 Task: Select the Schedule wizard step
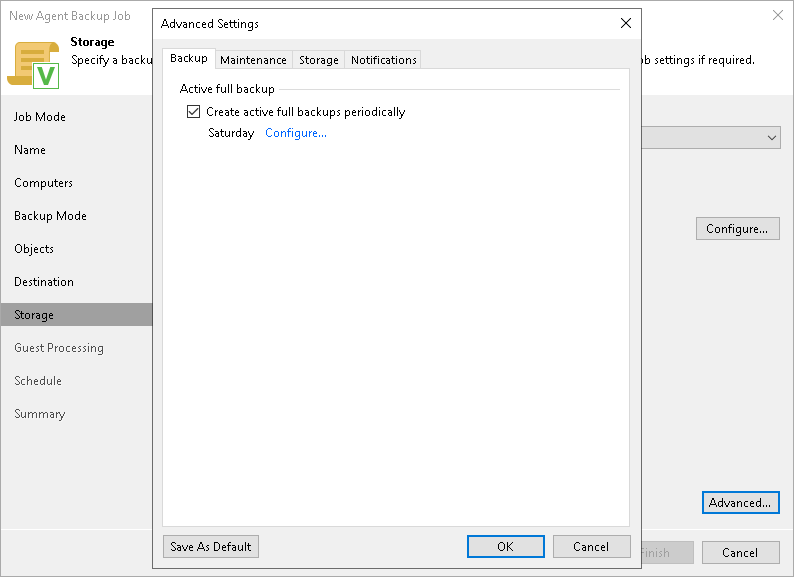(38, 381)
